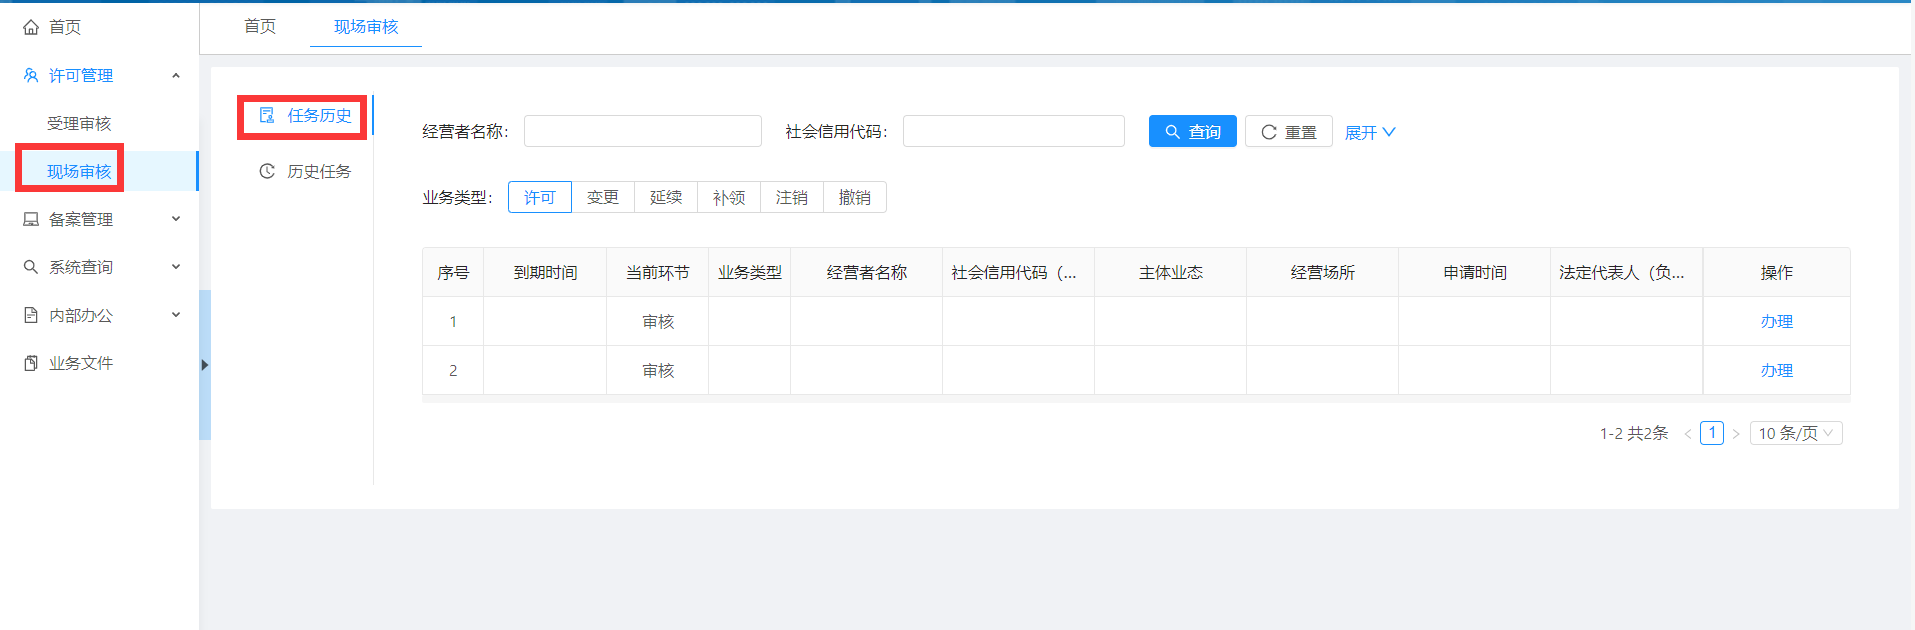This screenshot has width=1915, height=630.
Task: Click 办理 for row 1
Action: coord(1776,321)
